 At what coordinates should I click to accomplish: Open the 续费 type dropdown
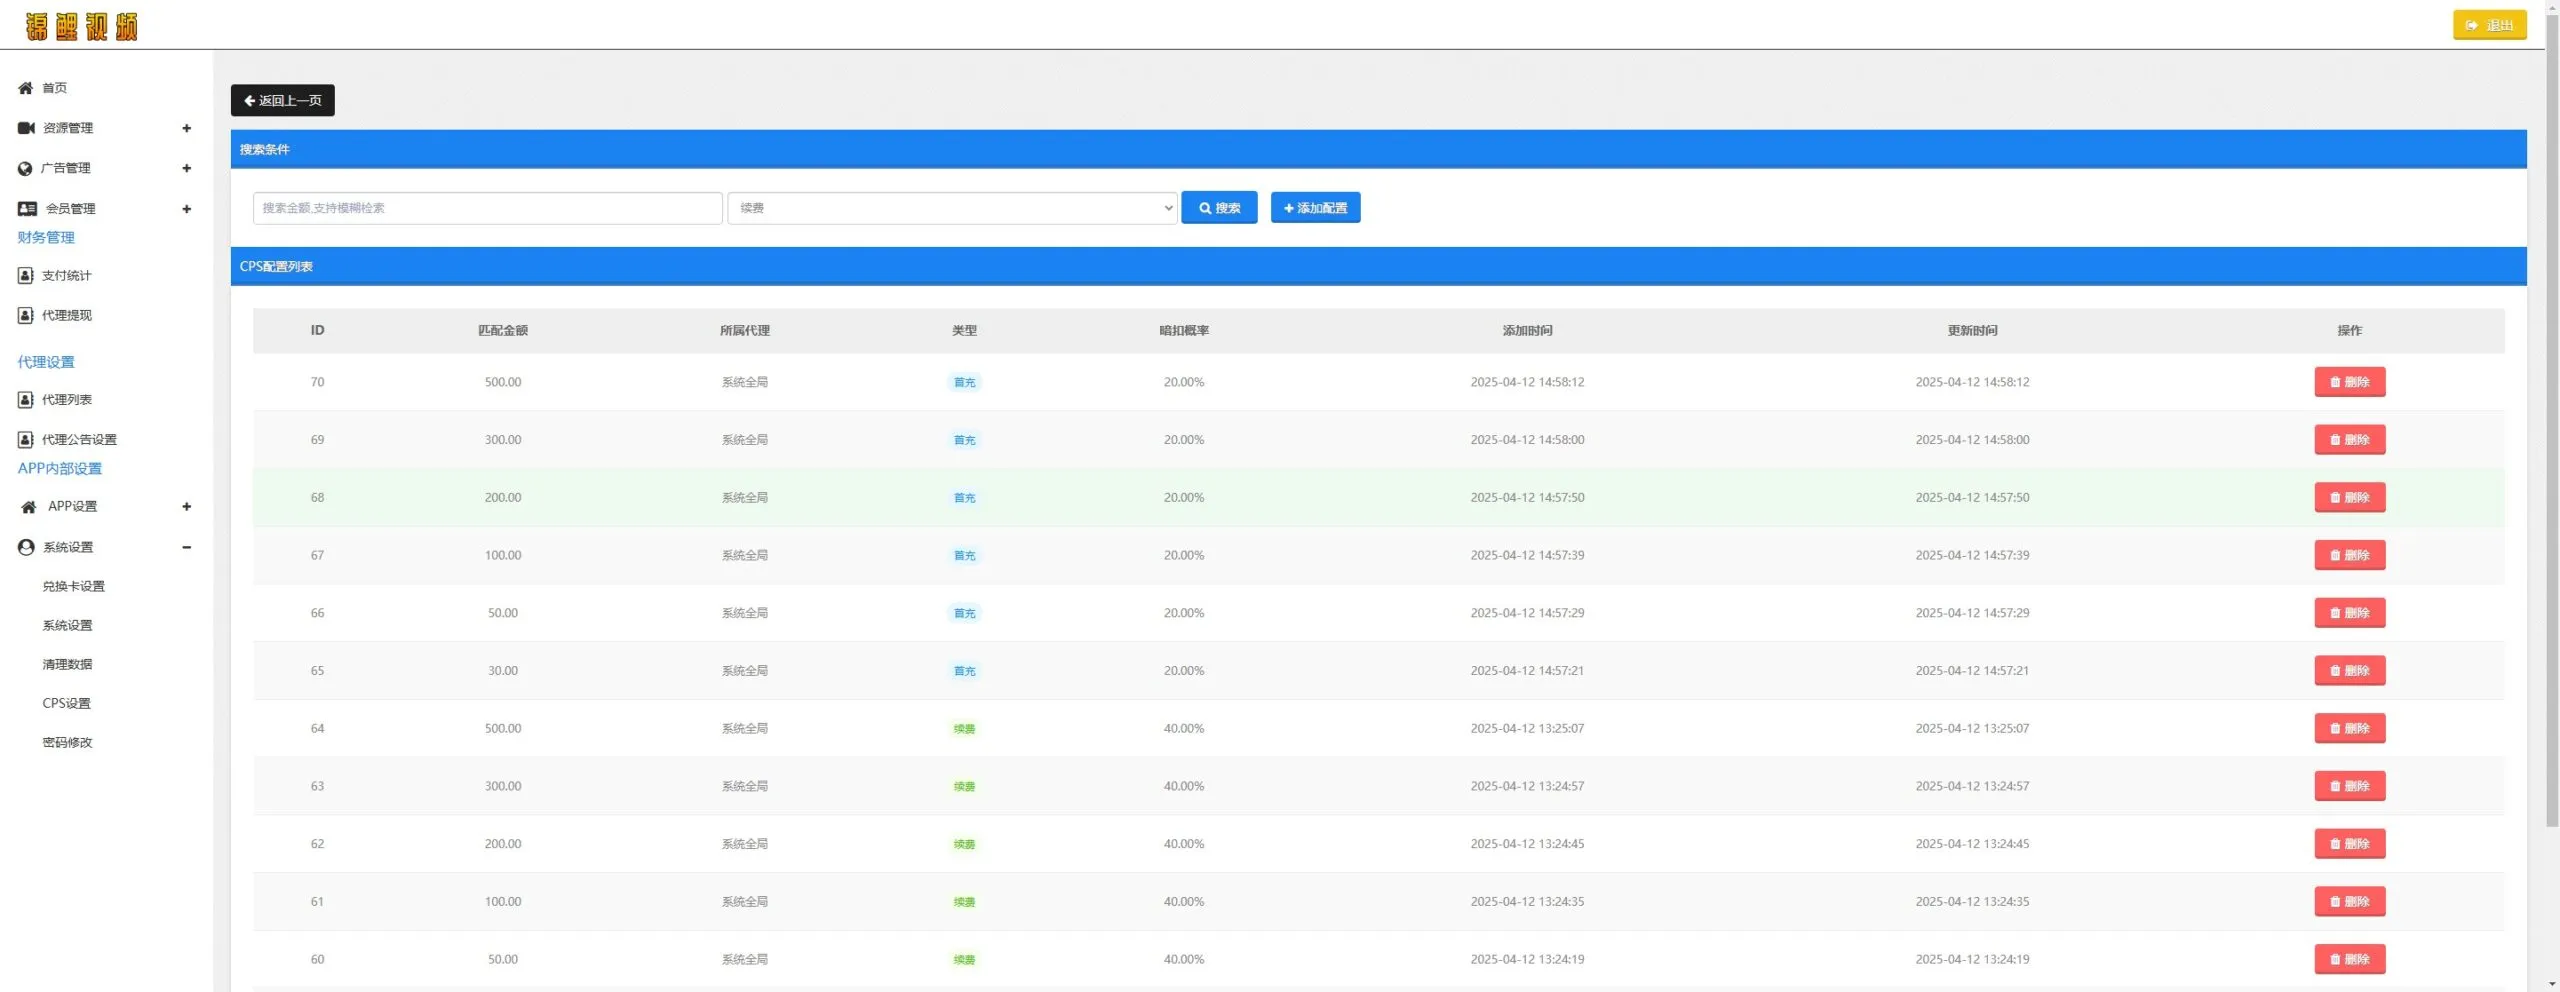click(952, 208)
